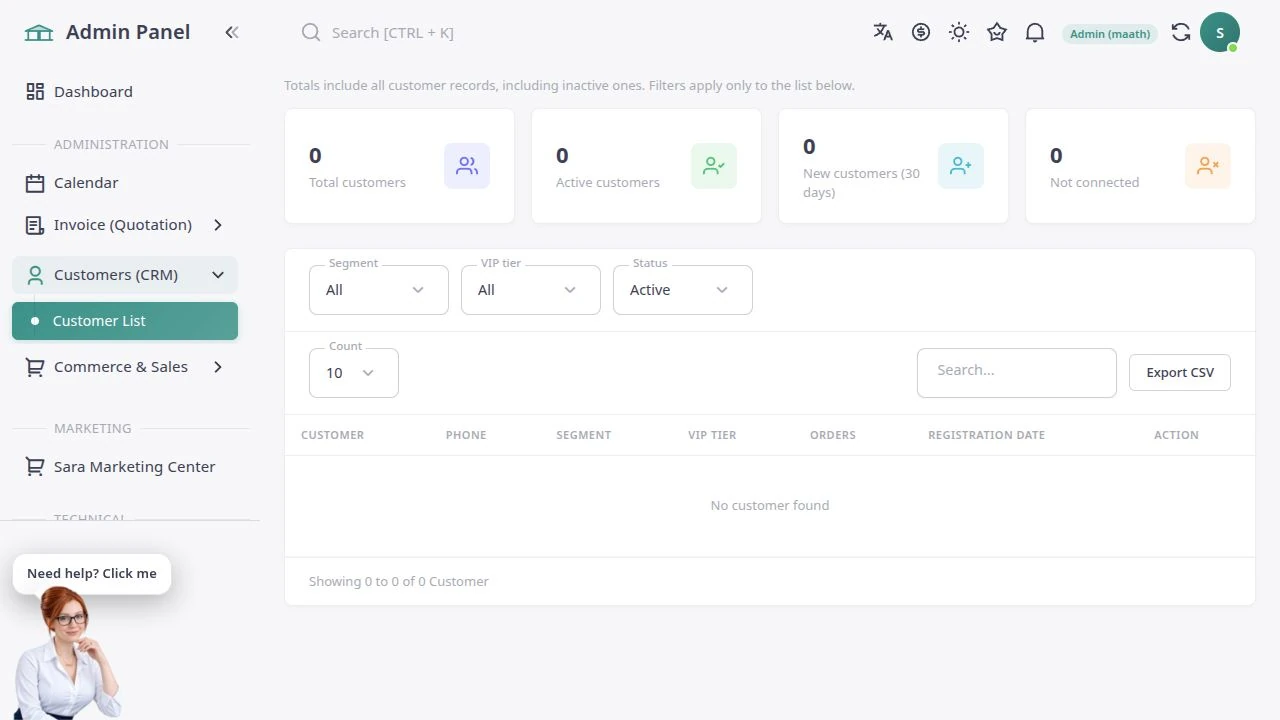Click the Admin (maath) badge

tap(1110, 34)
